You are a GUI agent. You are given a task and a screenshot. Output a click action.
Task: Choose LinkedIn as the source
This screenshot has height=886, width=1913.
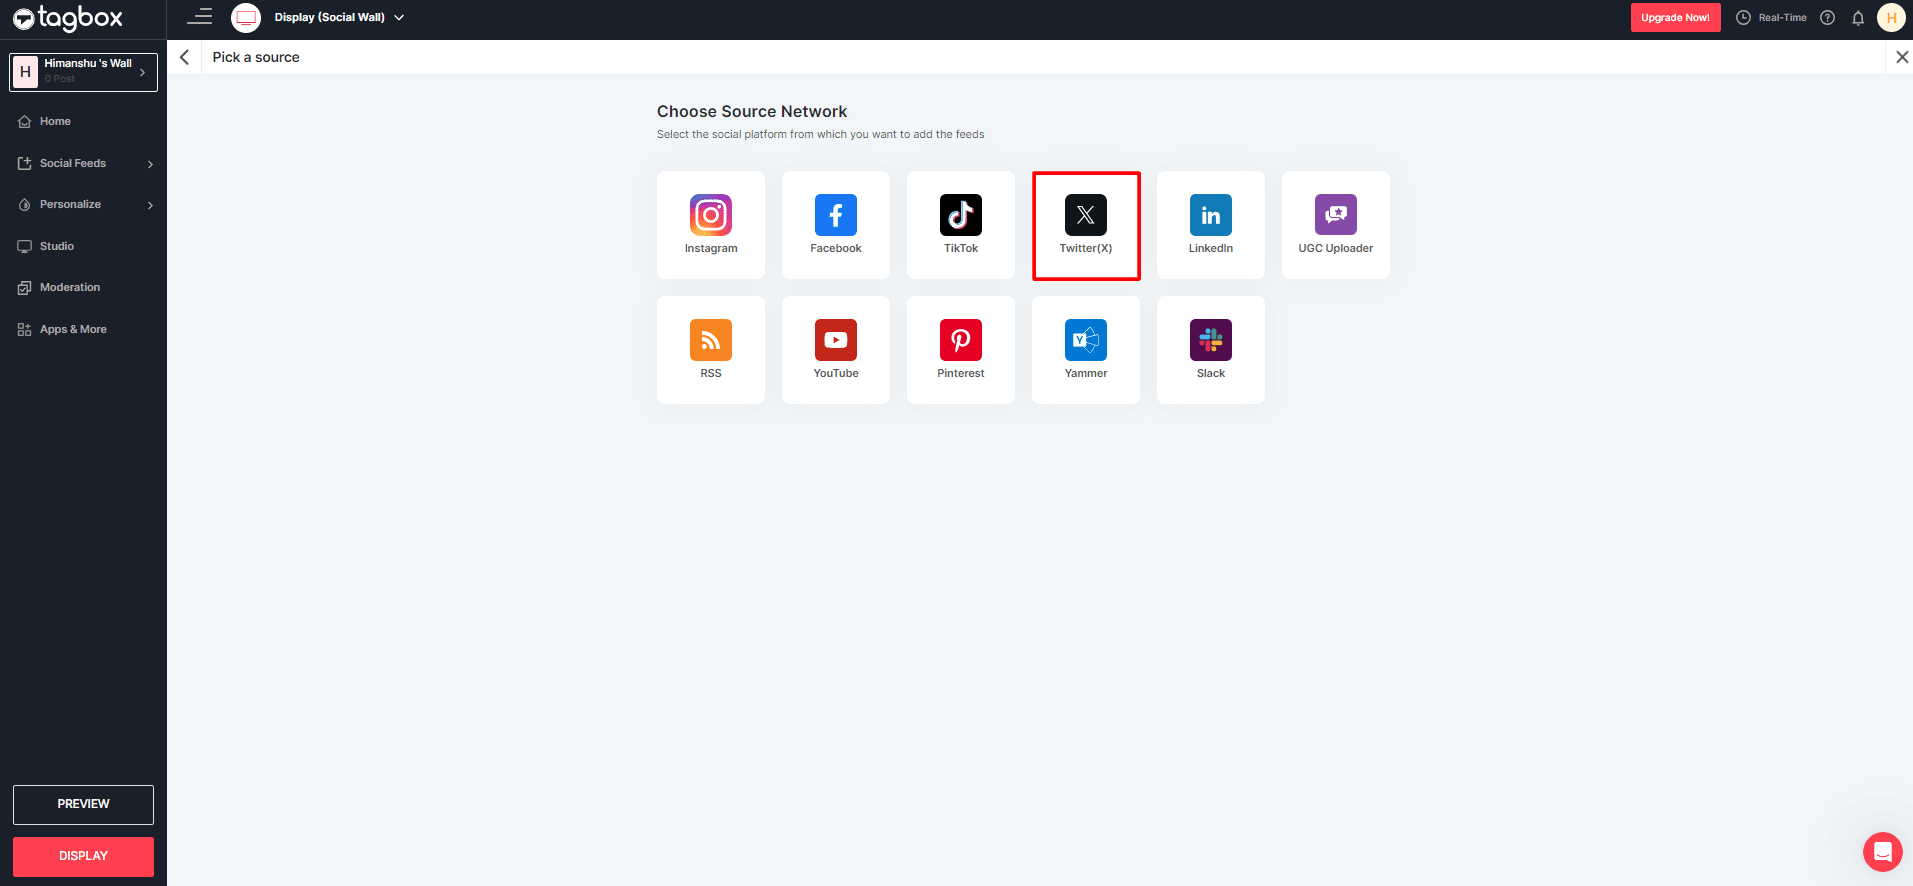(1210, 224)
